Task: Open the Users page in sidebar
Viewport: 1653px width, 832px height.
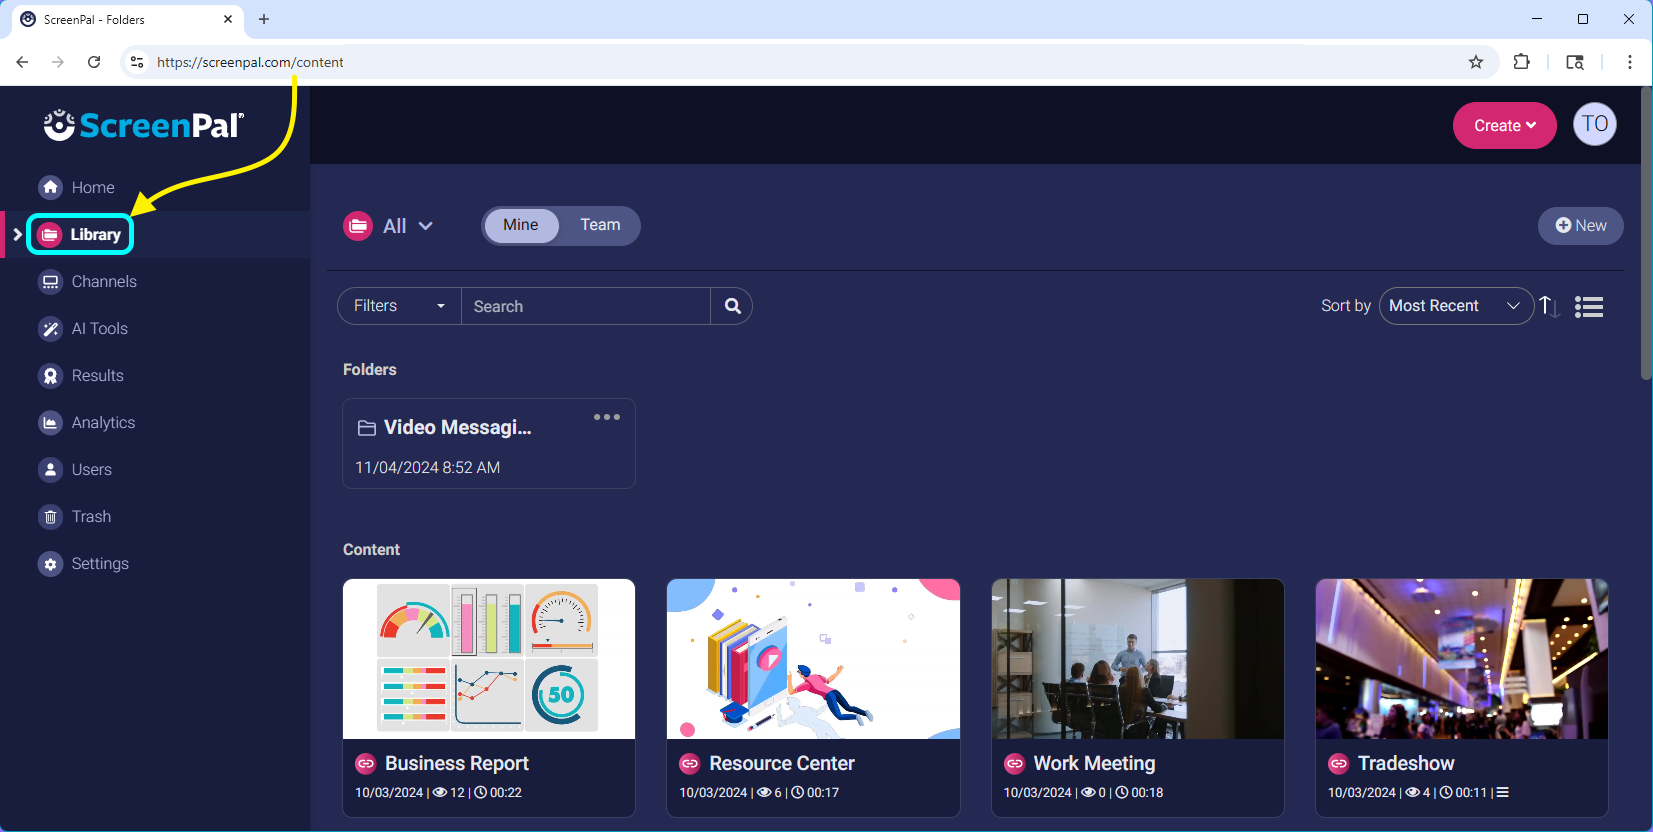Action: pos(75,469)
